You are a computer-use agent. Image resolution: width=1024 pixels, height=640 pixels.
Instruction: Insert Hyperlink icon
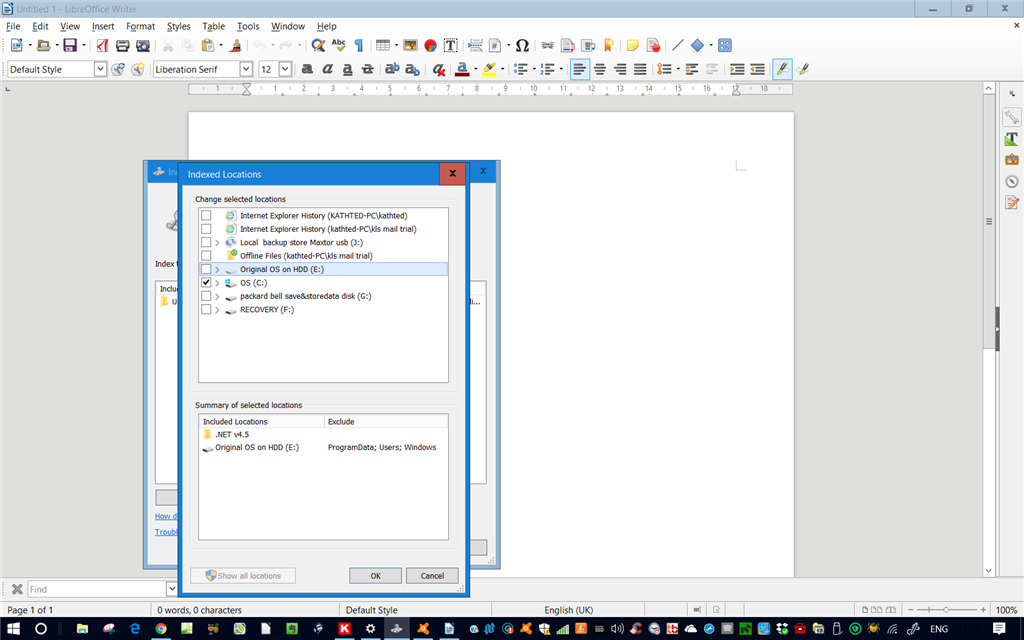pyautogui.click(x=547, y=45)
